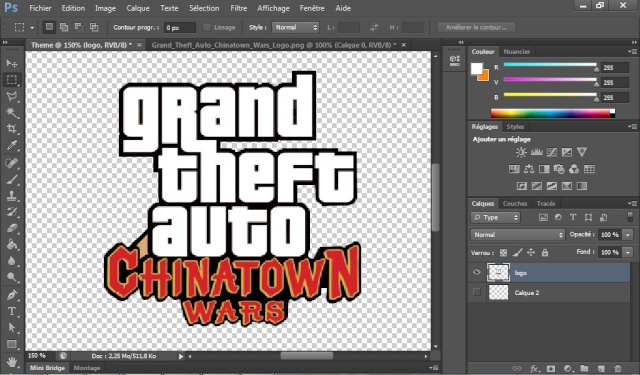The height and width of the screenshot is (375, 640).
Task: Create a new group folder icon
Action: (x=584, y=368)
